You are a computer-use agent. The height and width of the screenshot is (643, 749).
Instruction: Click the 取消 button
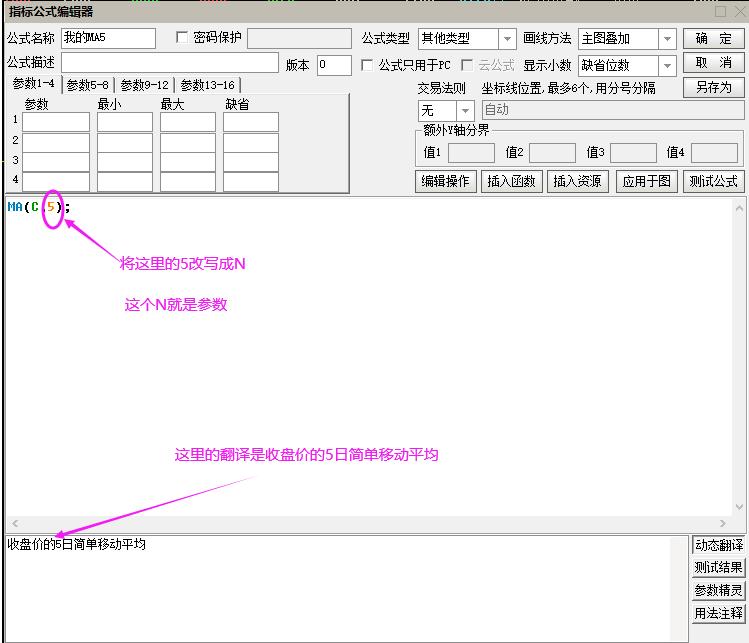[x=714, y=63]
